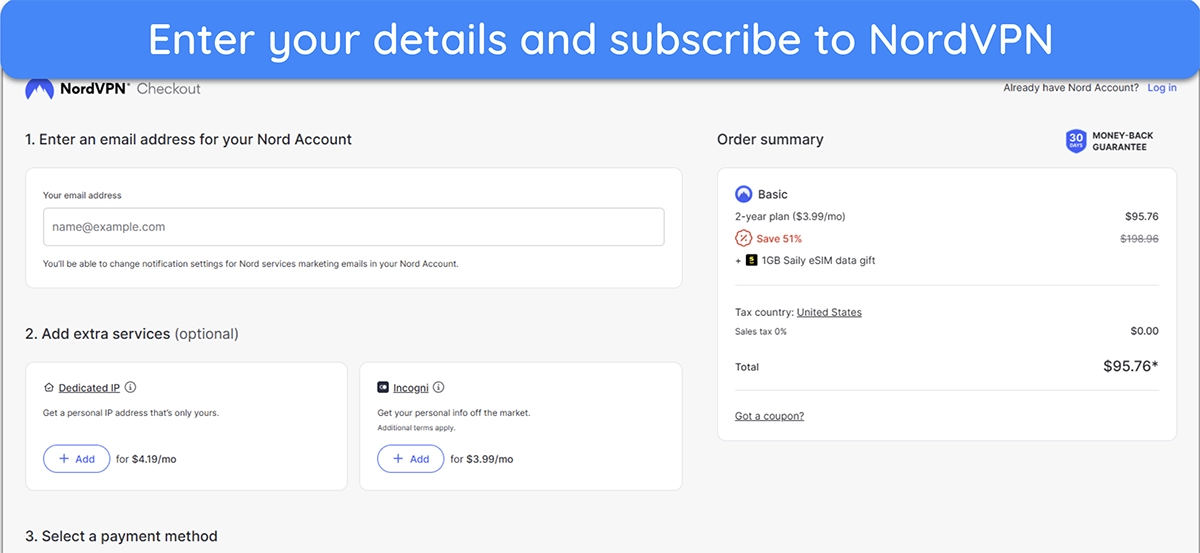1200x553 pixels.
Task: Change tax country United States link
Action: (x=829, y=312)
